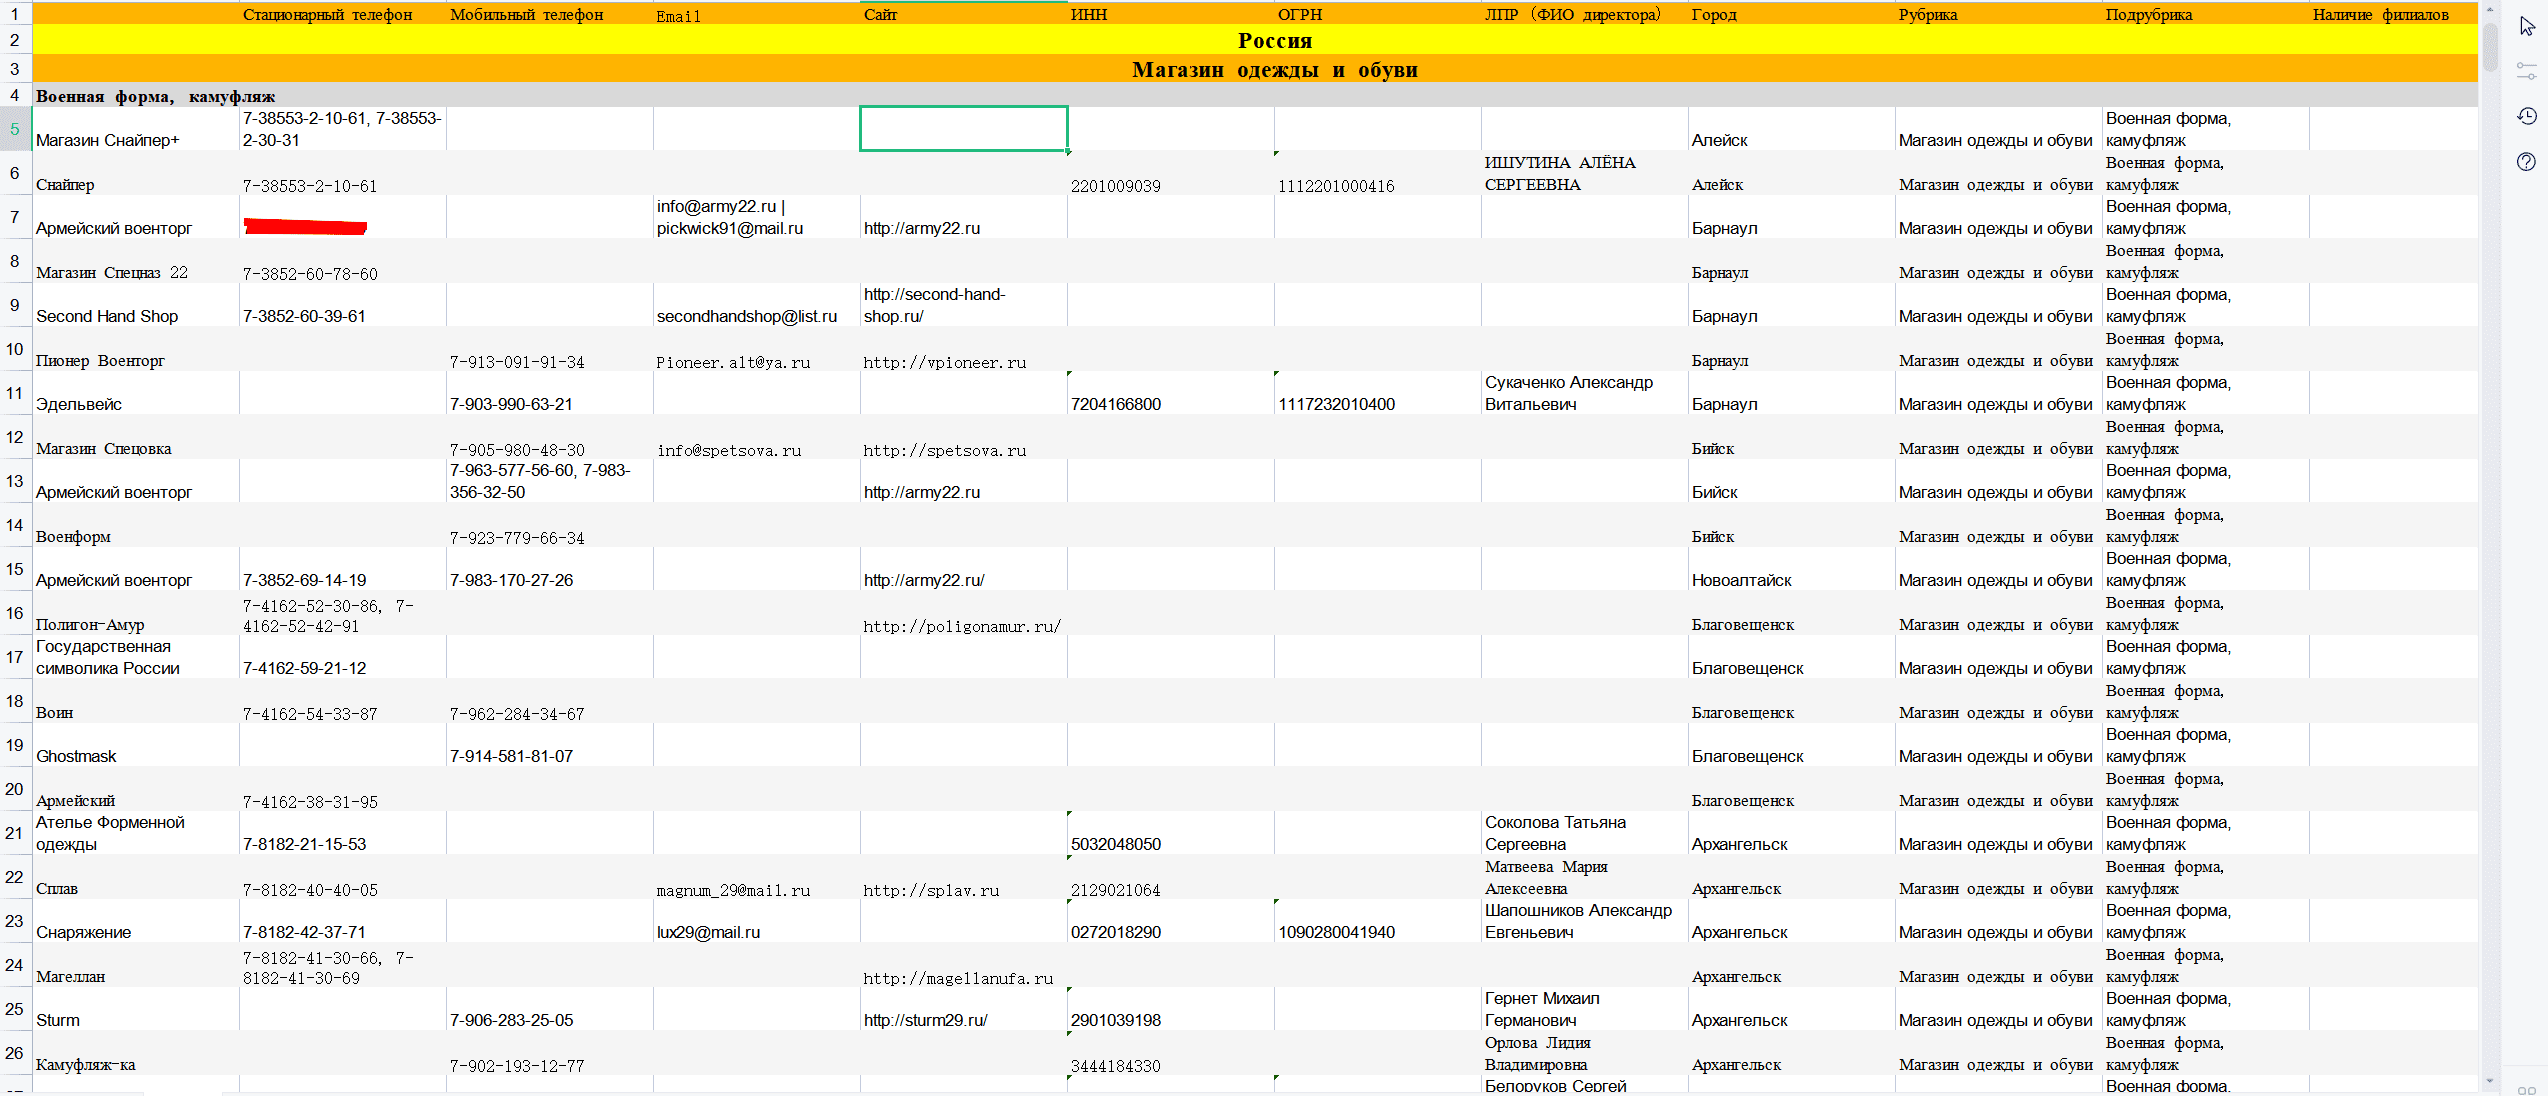Viewport: 2548px width, 1096px height.
Task: Select row header 11
Action: [x=15, y=393]
